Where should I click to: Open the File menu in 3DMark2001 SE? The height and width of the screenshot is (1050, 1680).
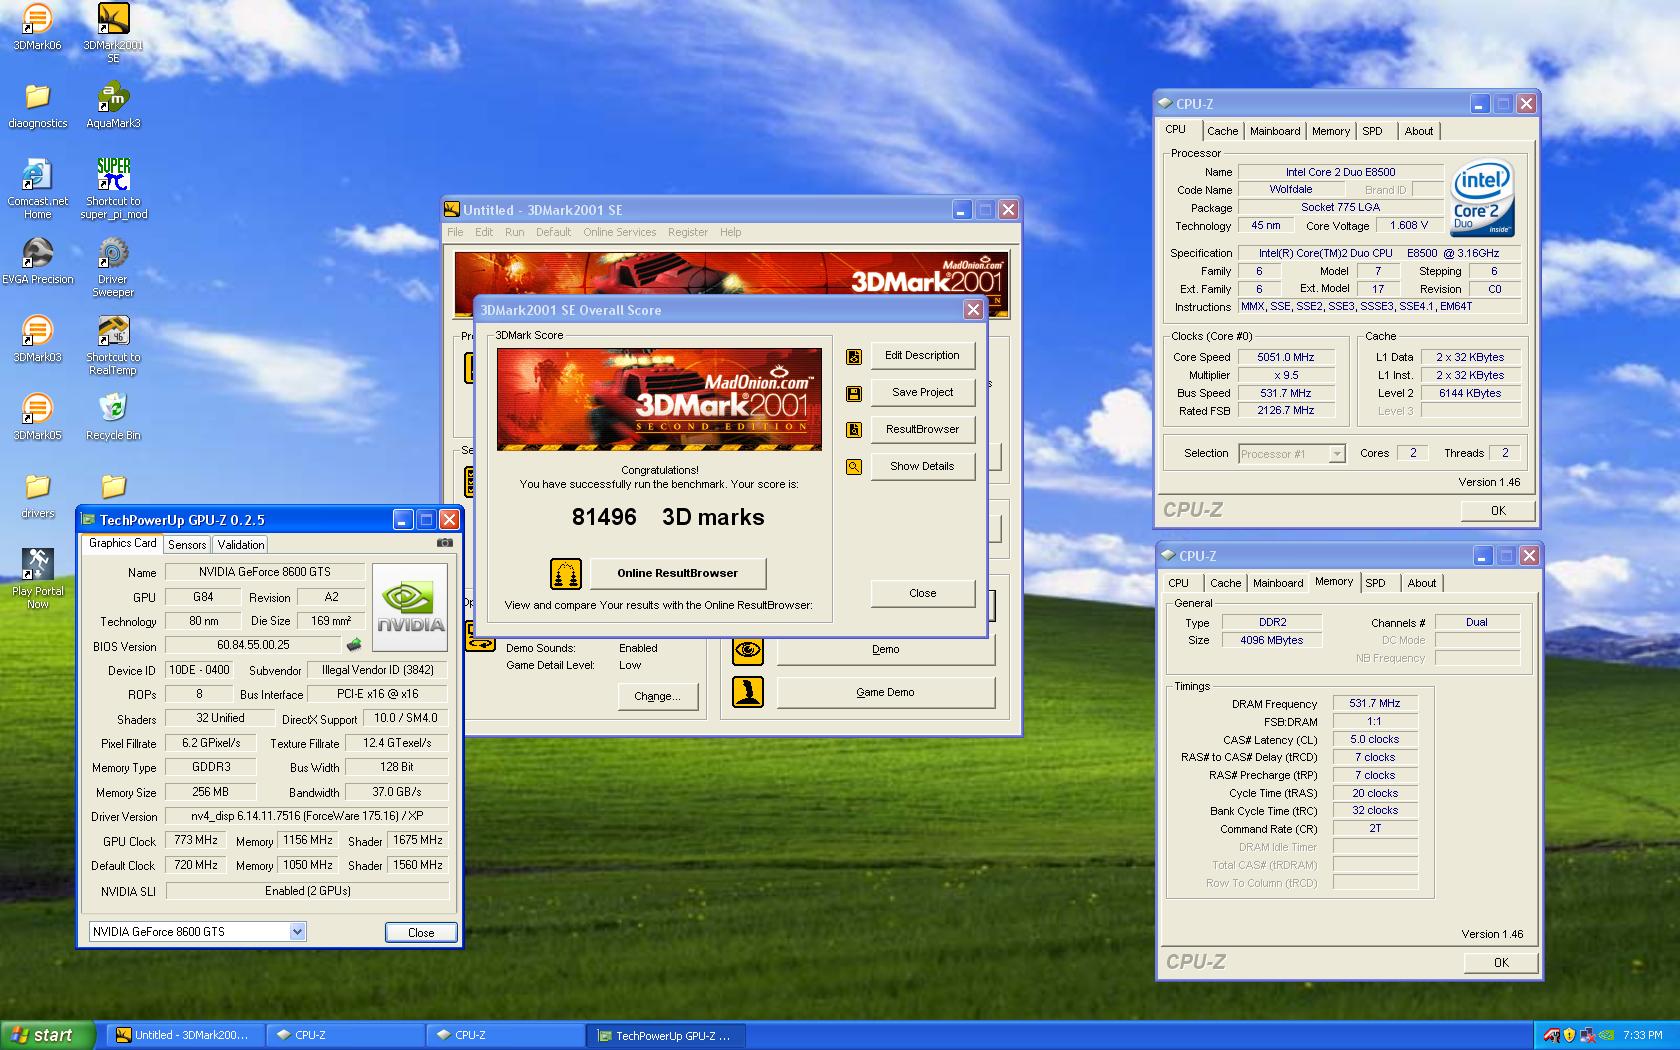pyautogui.click(x=455, y=232)
